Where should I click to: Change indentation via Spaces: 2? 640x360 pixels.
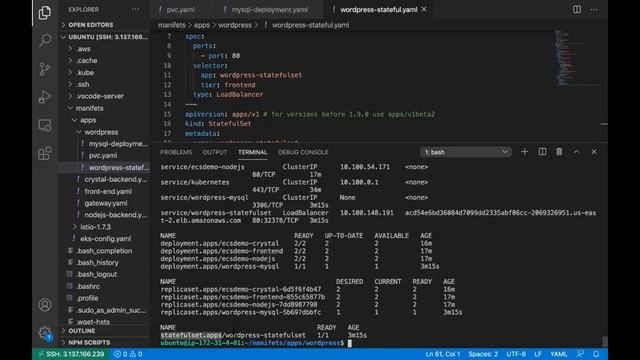click(x=483, y=354)
